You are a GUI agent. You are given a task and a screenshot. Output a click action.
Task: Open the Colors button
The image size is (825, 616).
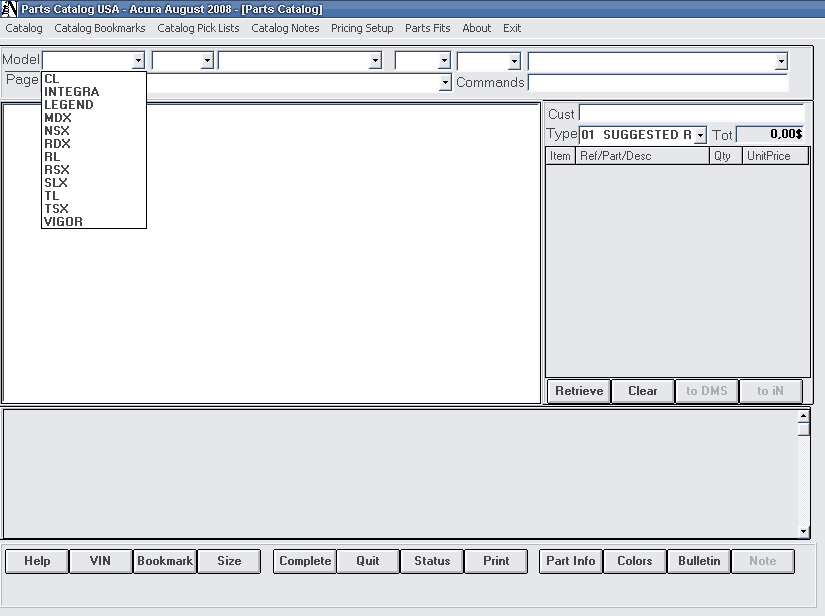(634, 561)
